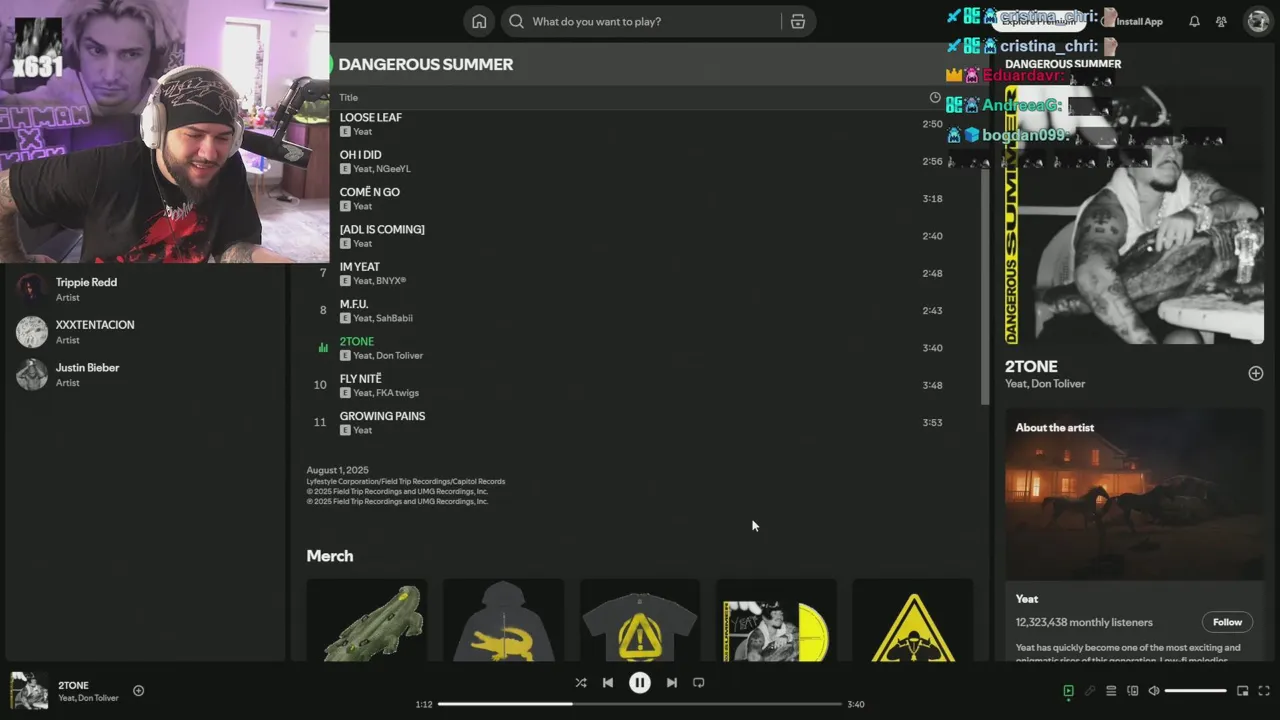This screenshot has height=720, width=1280.
Task: Open Connect to a device icon
Action: (x=1132, y=690)
